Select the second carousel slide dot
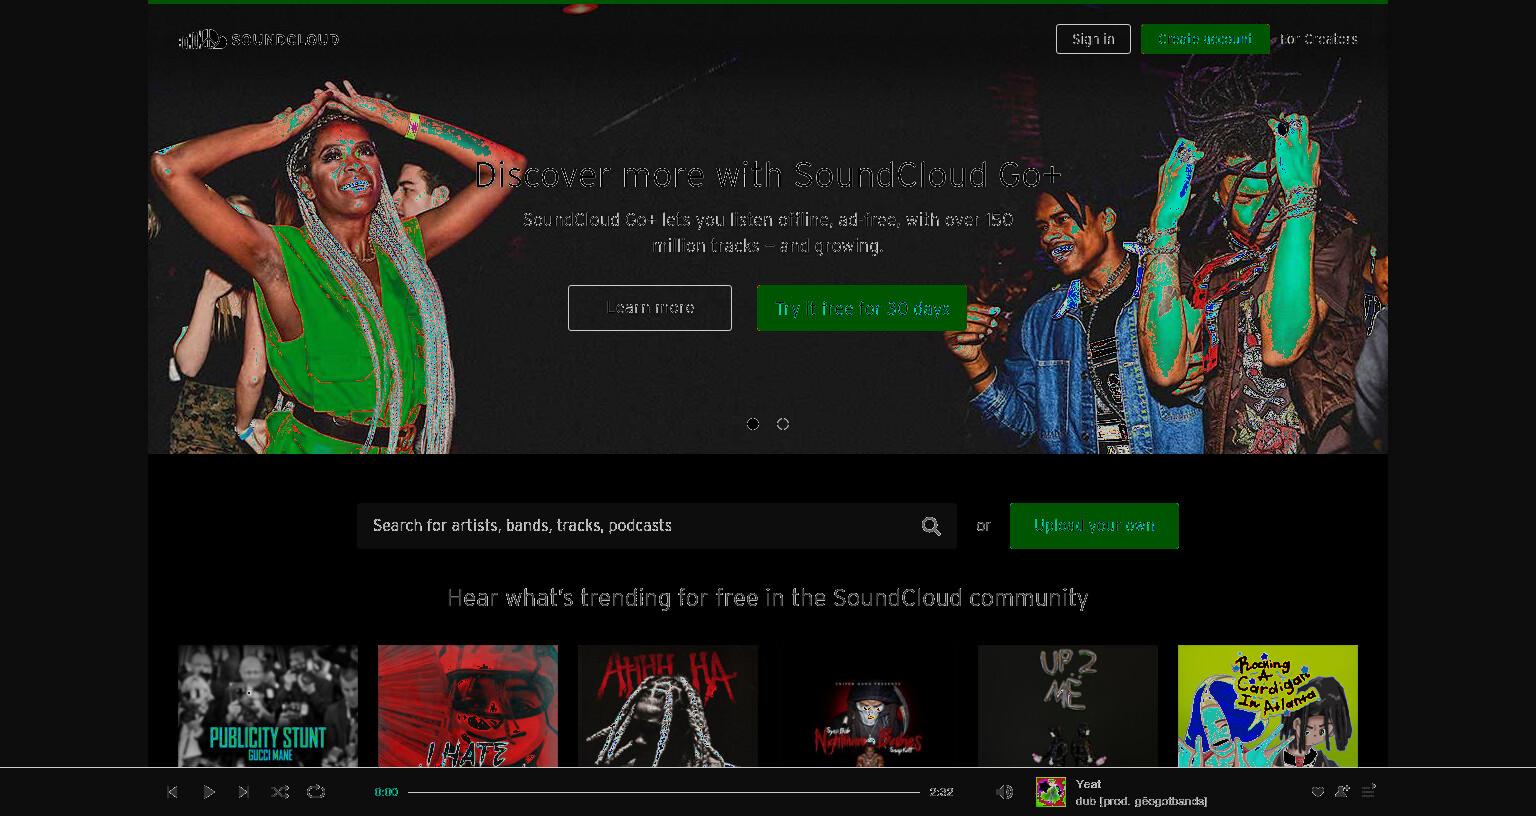Image resolution: width=1536 pixels, height=816 pixels. point(783,424)
